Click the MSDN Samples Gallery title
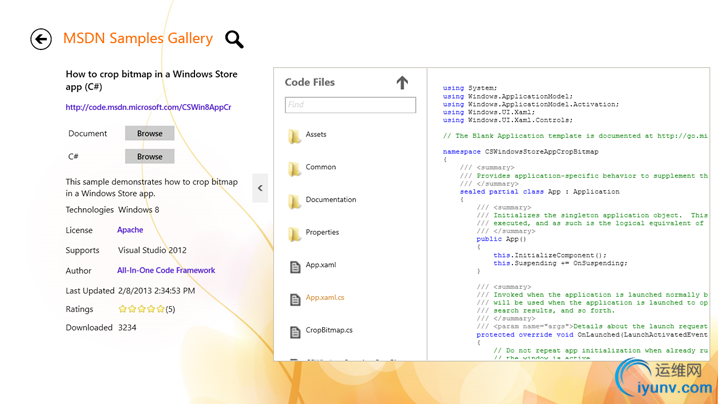This screenshot has height=404, width=718. [x=138, y=39]
